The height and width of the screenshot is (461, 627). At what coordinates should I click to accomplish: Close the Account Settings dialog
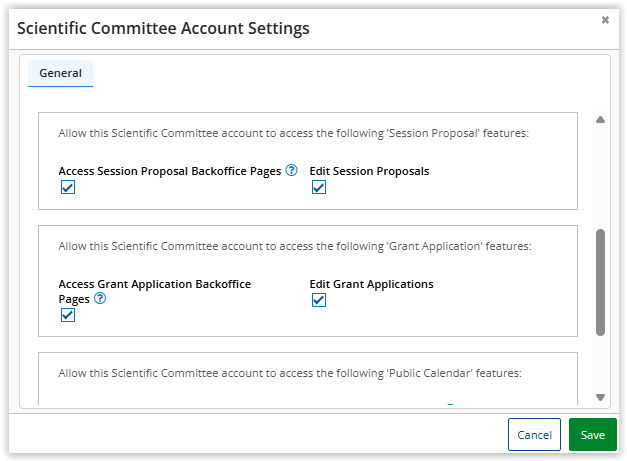pos(605,20)
